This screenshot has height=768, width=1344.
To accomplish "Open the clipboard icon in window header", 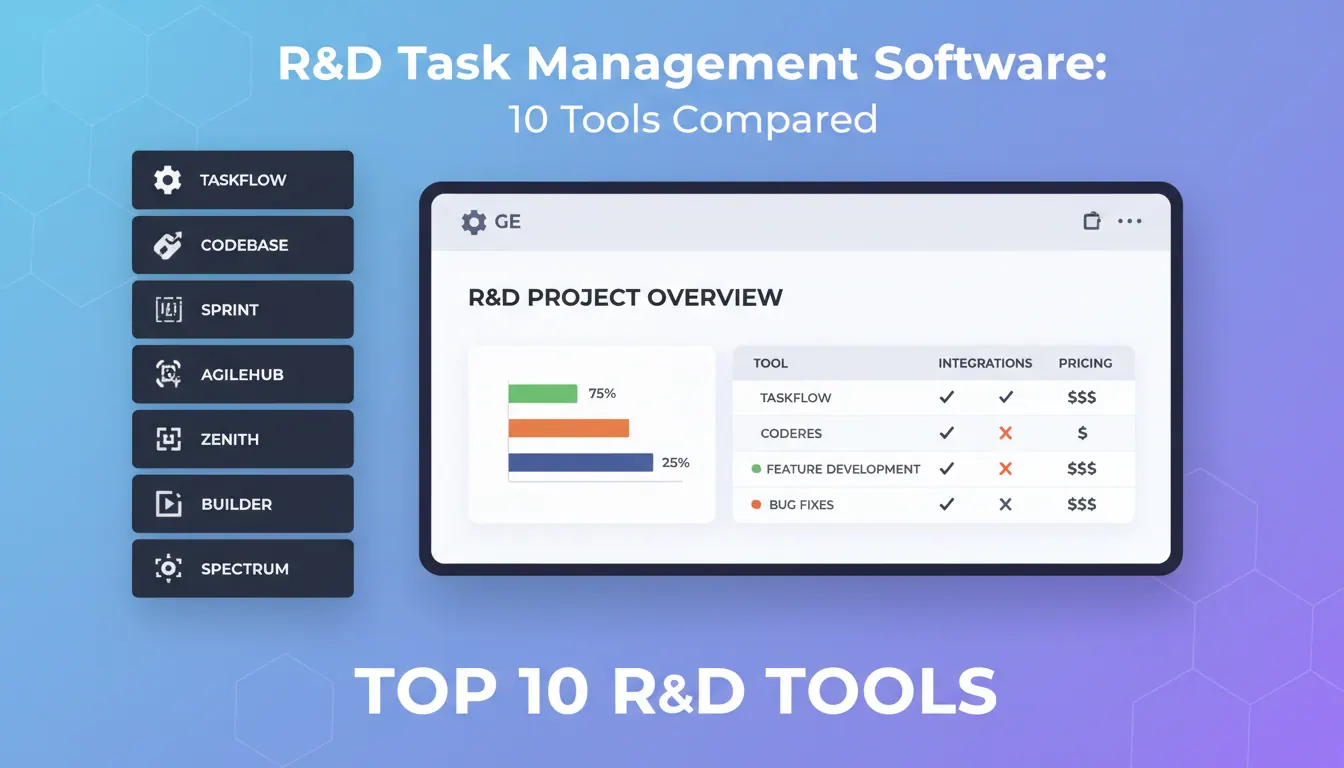I will coord(1092,221).
